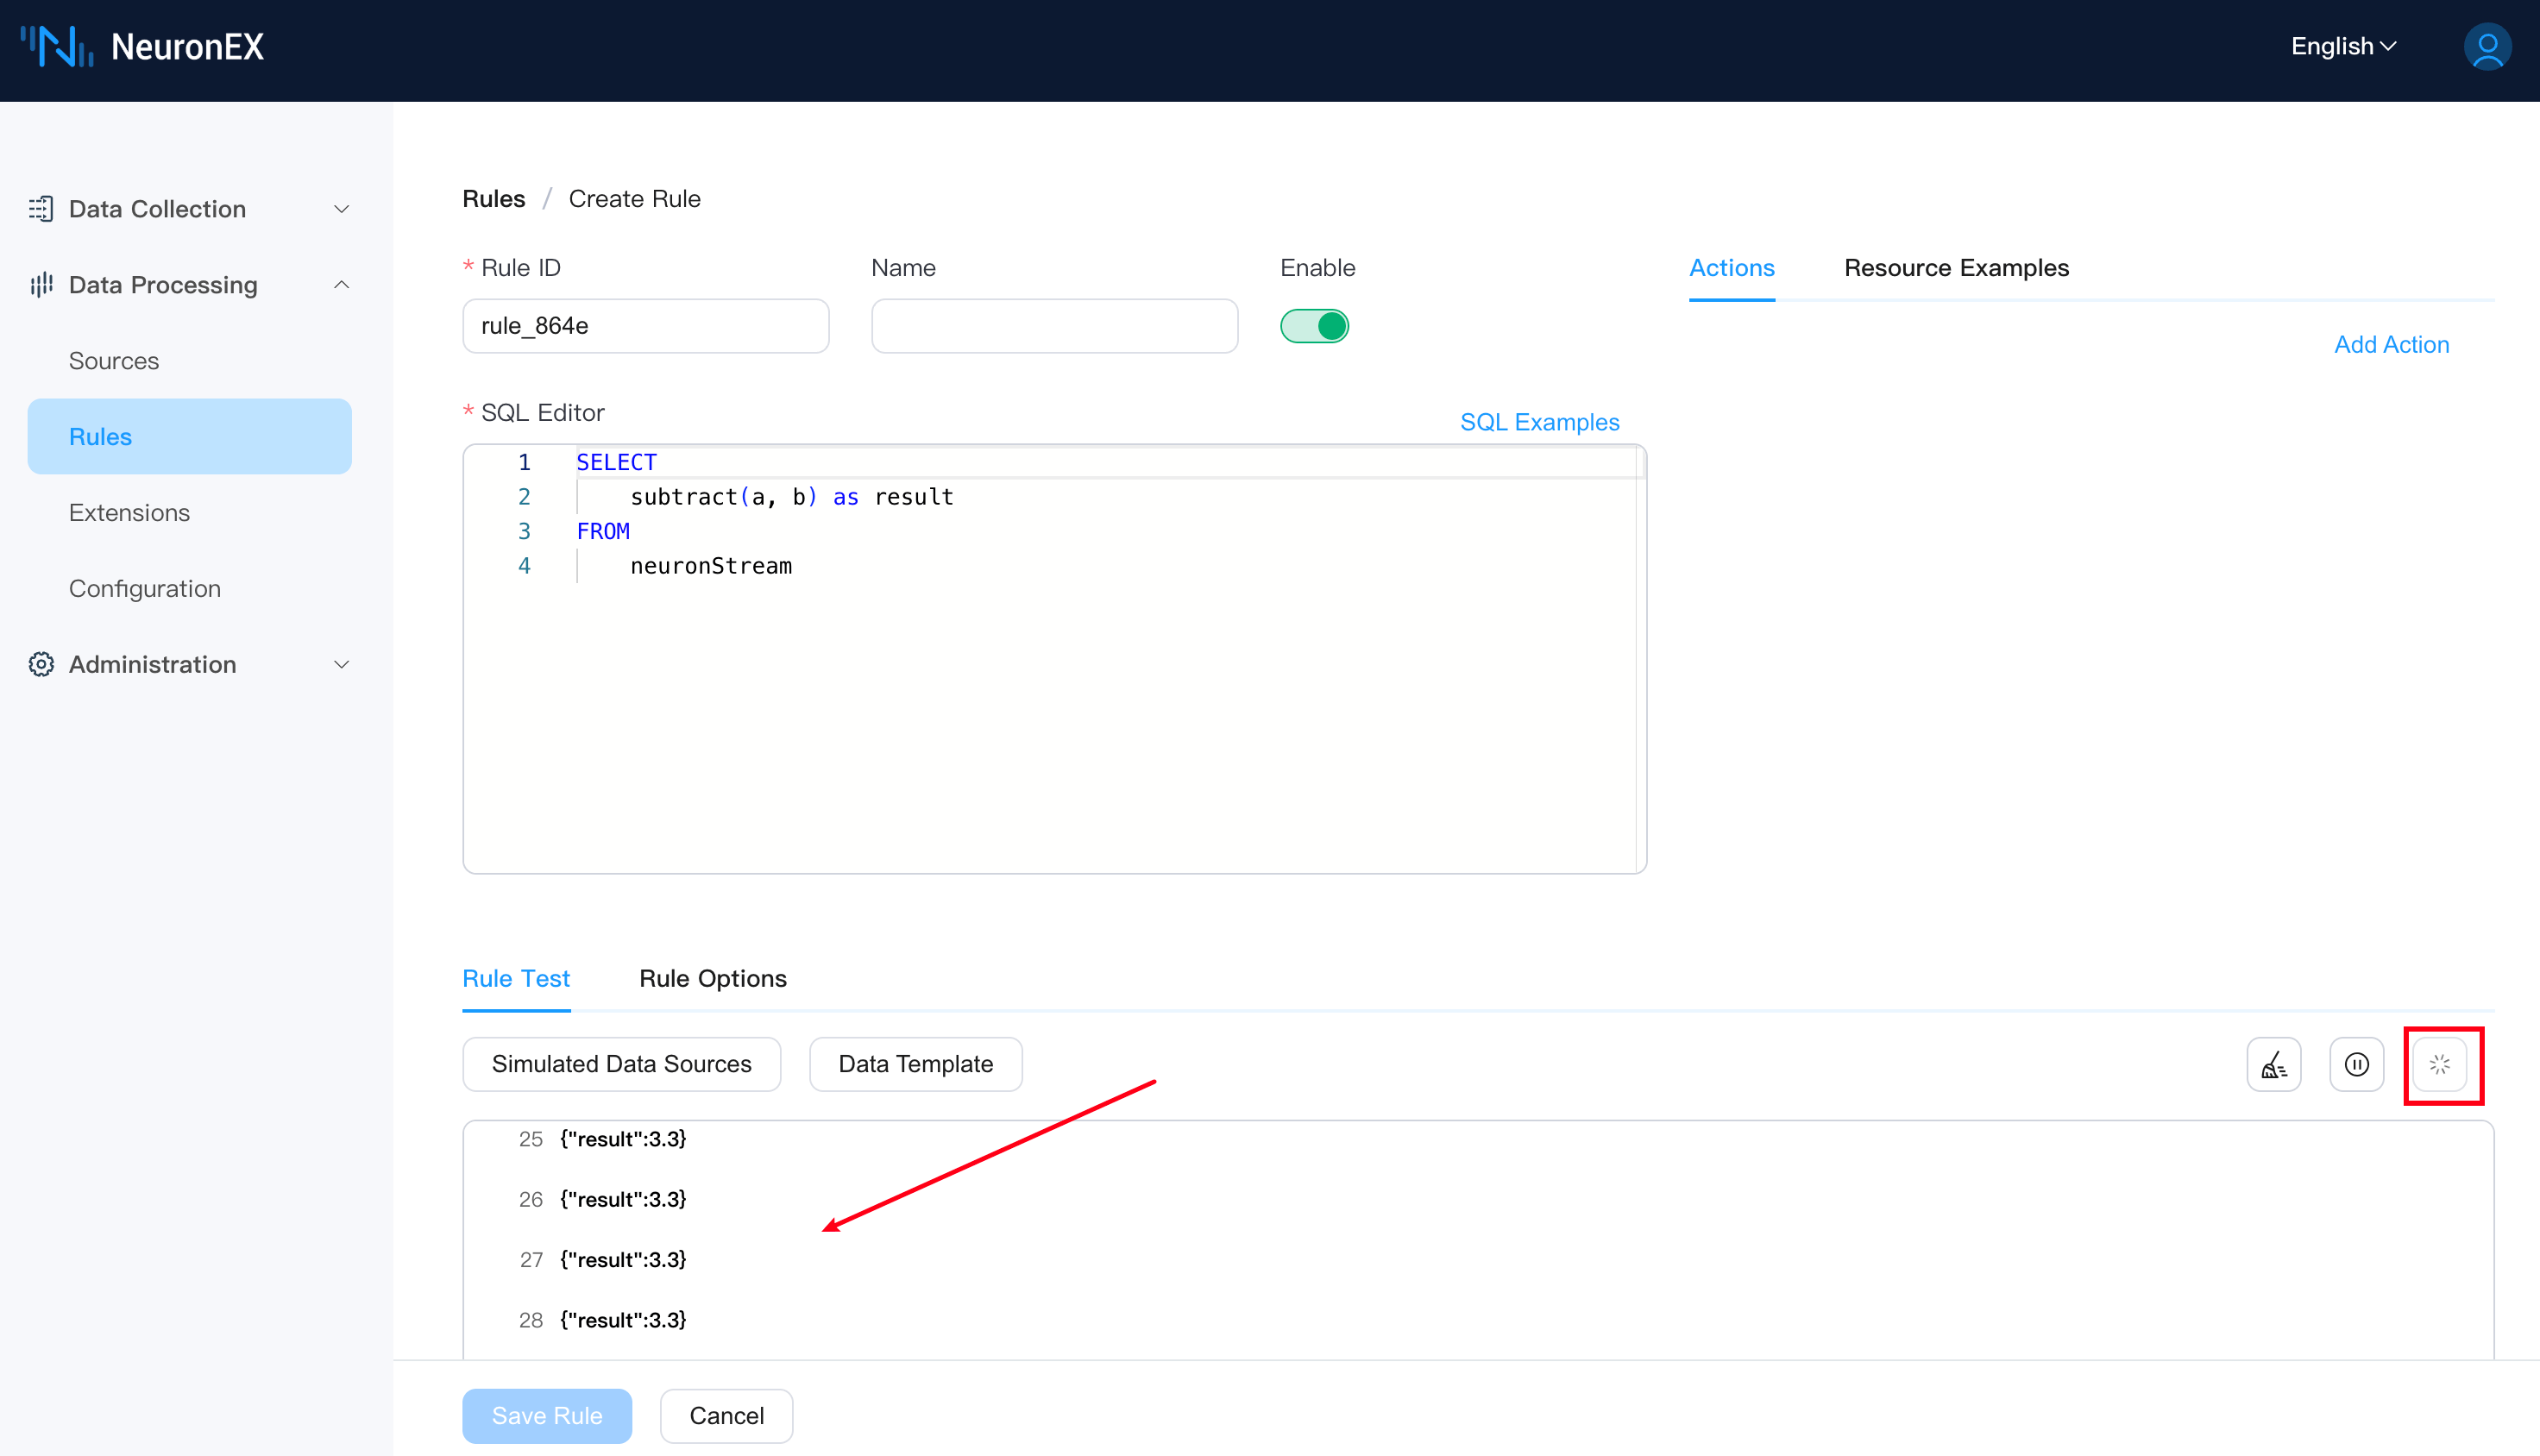This screenshot has width=2540, height=1456.
Task: Pause the rule test
Action: tap(2356, 1064)
